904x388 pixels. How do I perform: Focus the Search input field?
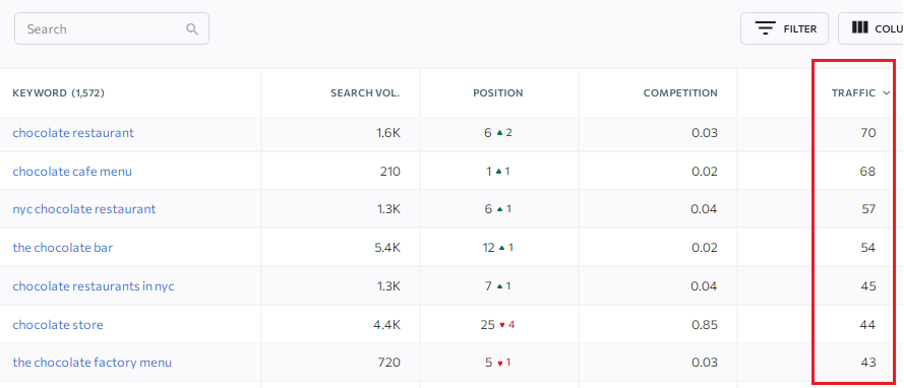[x=112, y=29]
